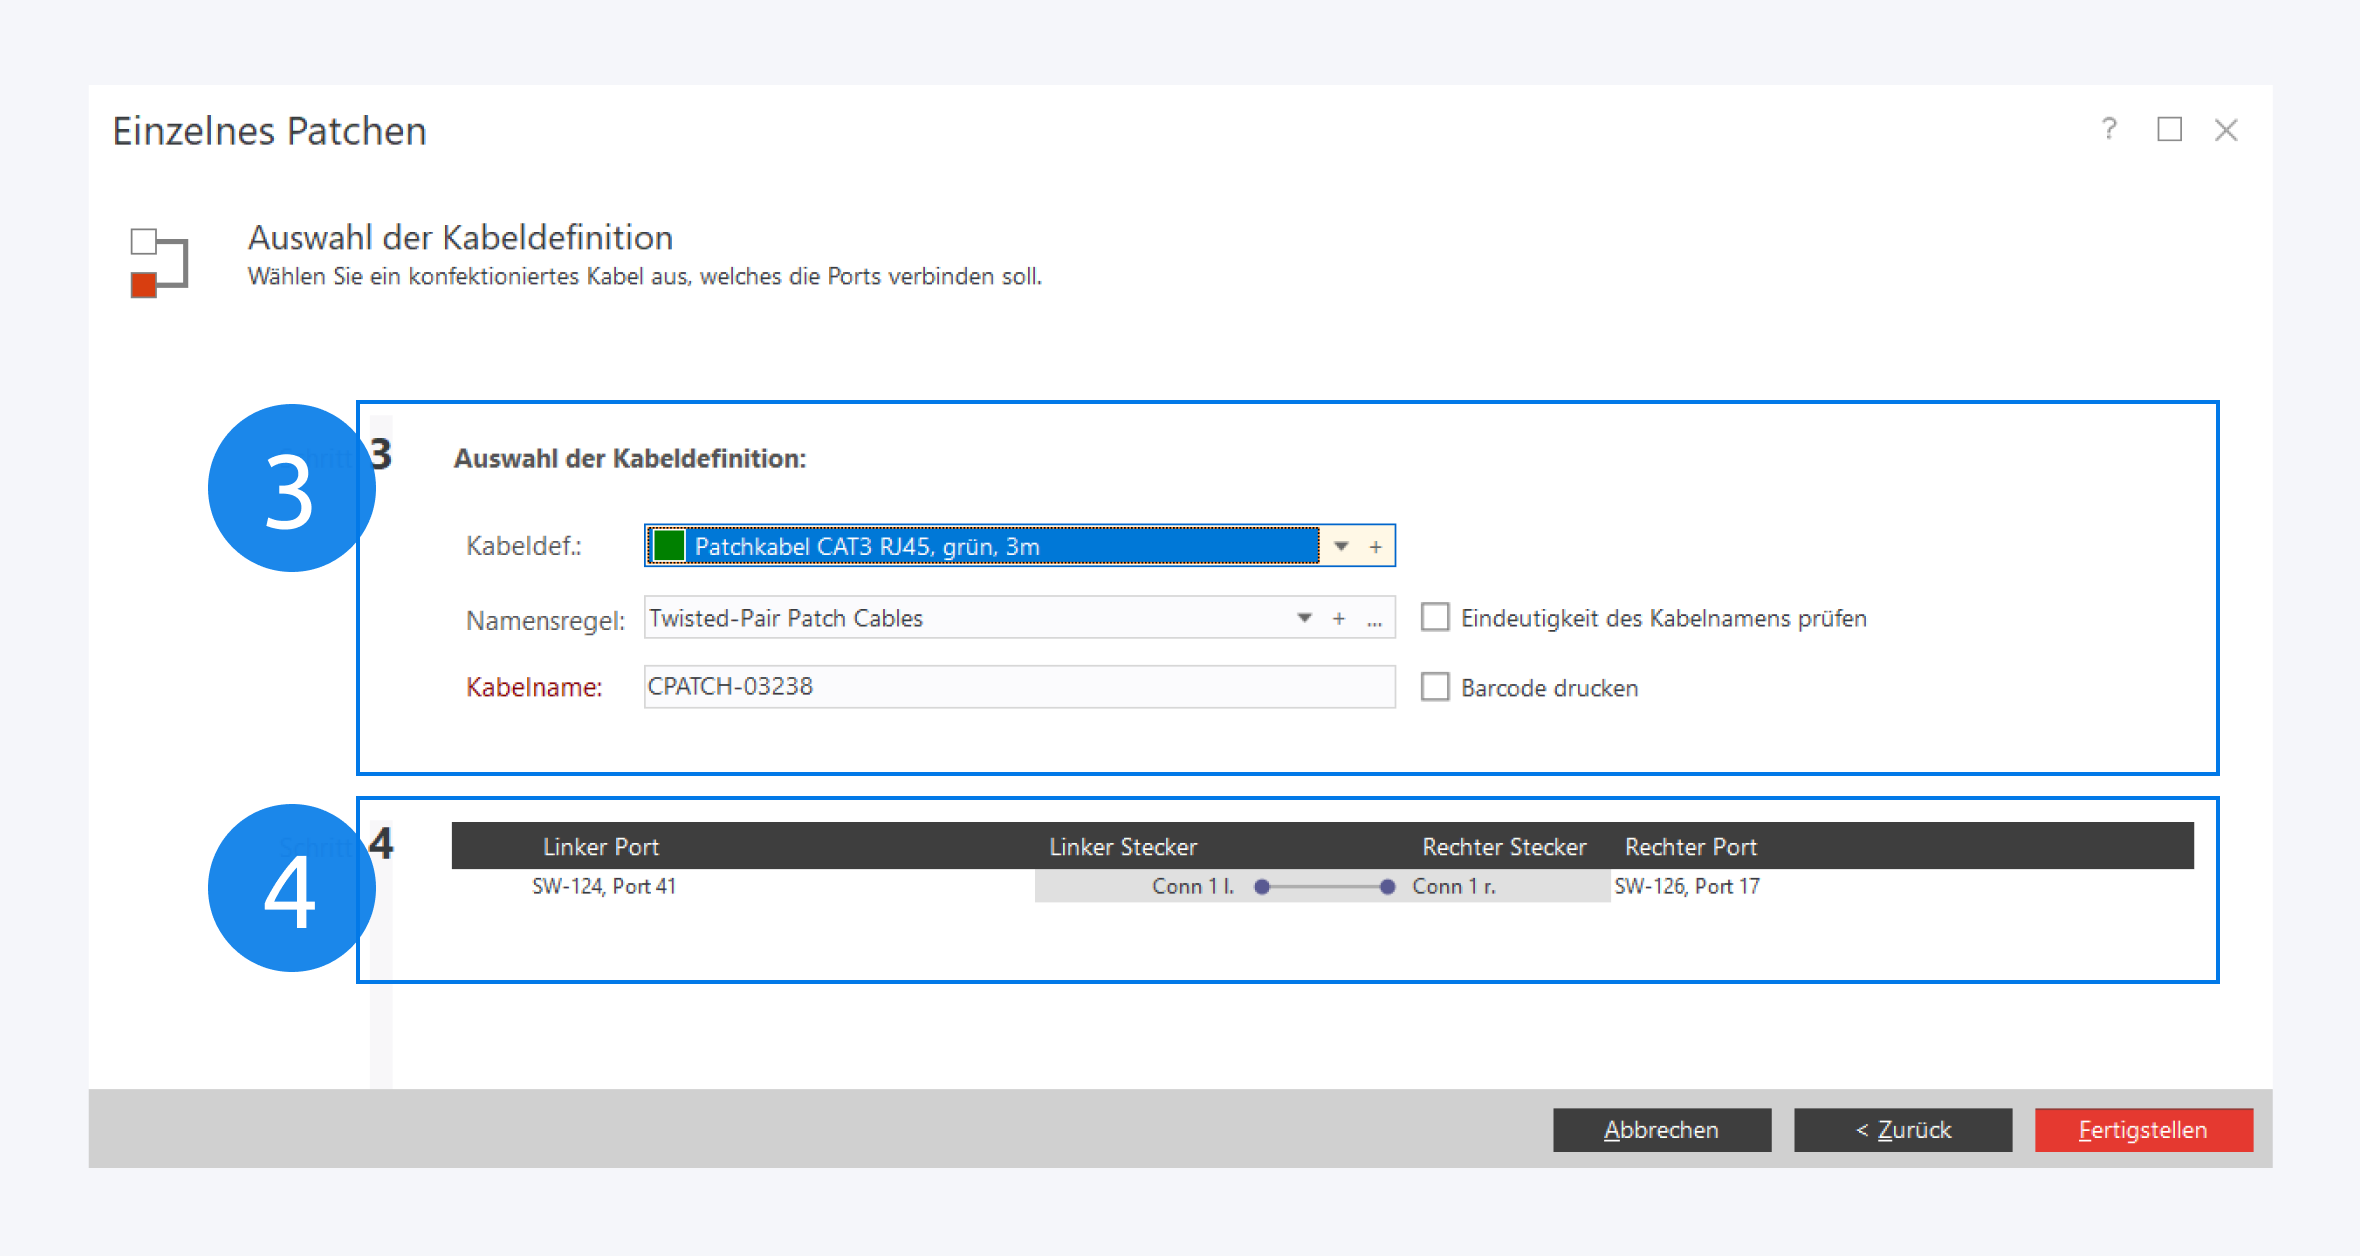
Task: Click the patch wizard icon in header
Action: click(158, 264)
